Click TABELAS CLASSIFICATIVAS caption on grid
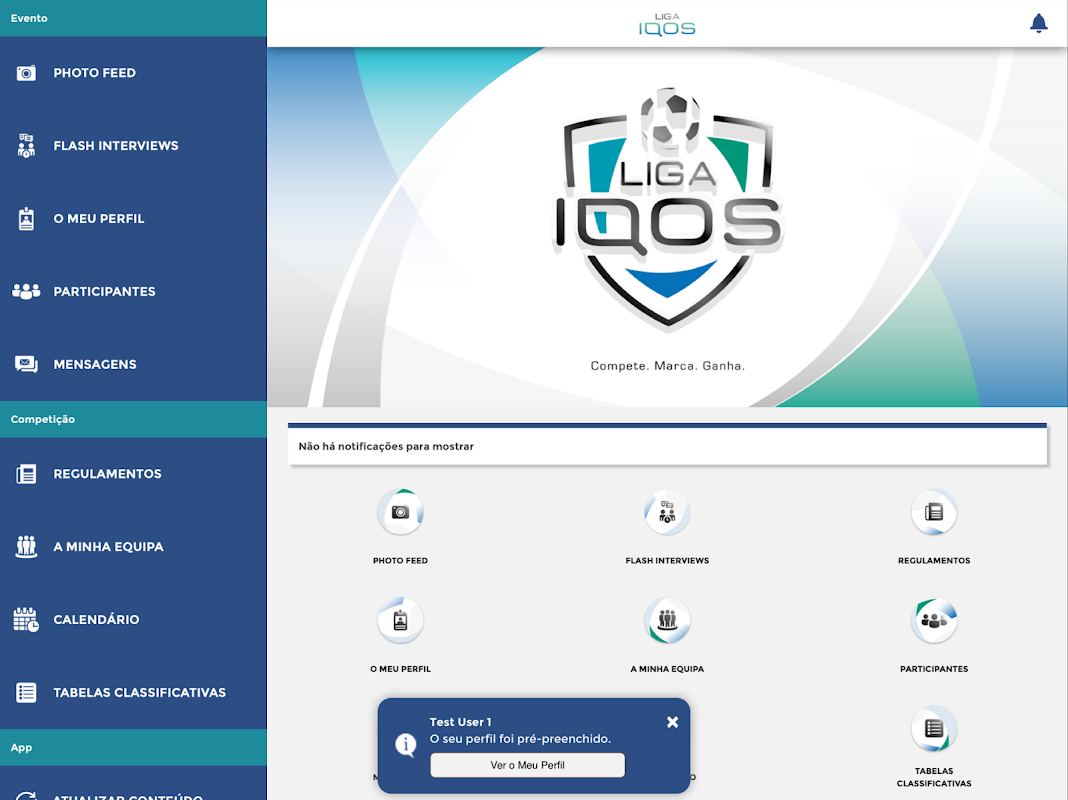 point(934,777)
